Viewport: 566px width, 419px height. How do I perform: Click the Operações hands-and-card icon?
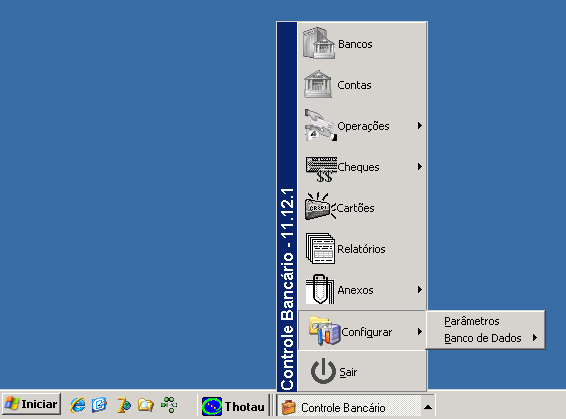(x=321, y=125)
